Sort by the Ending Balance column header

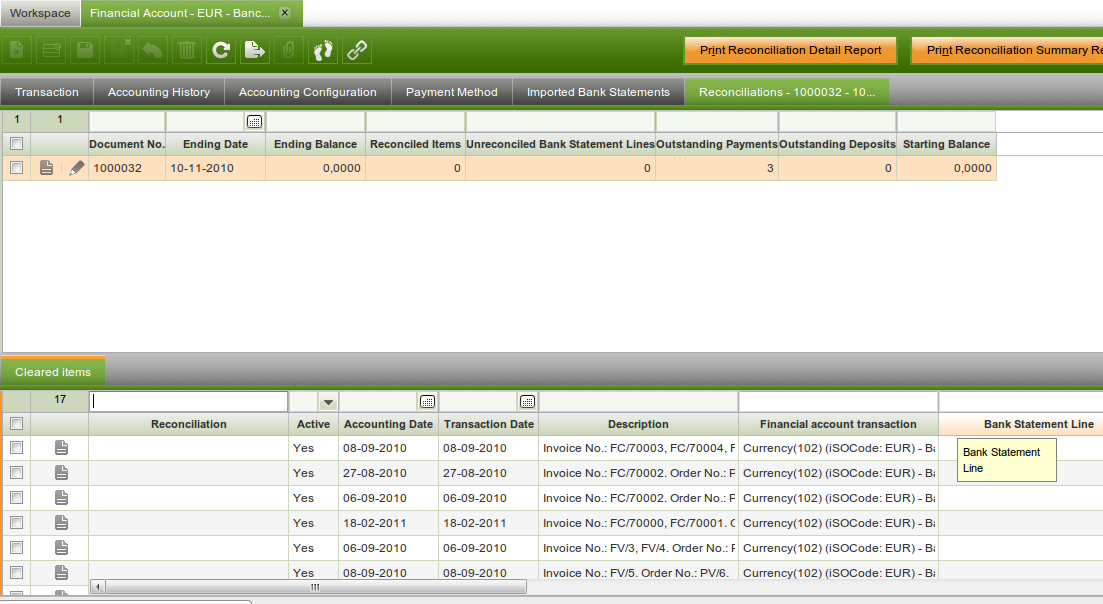tap(315, 143)
